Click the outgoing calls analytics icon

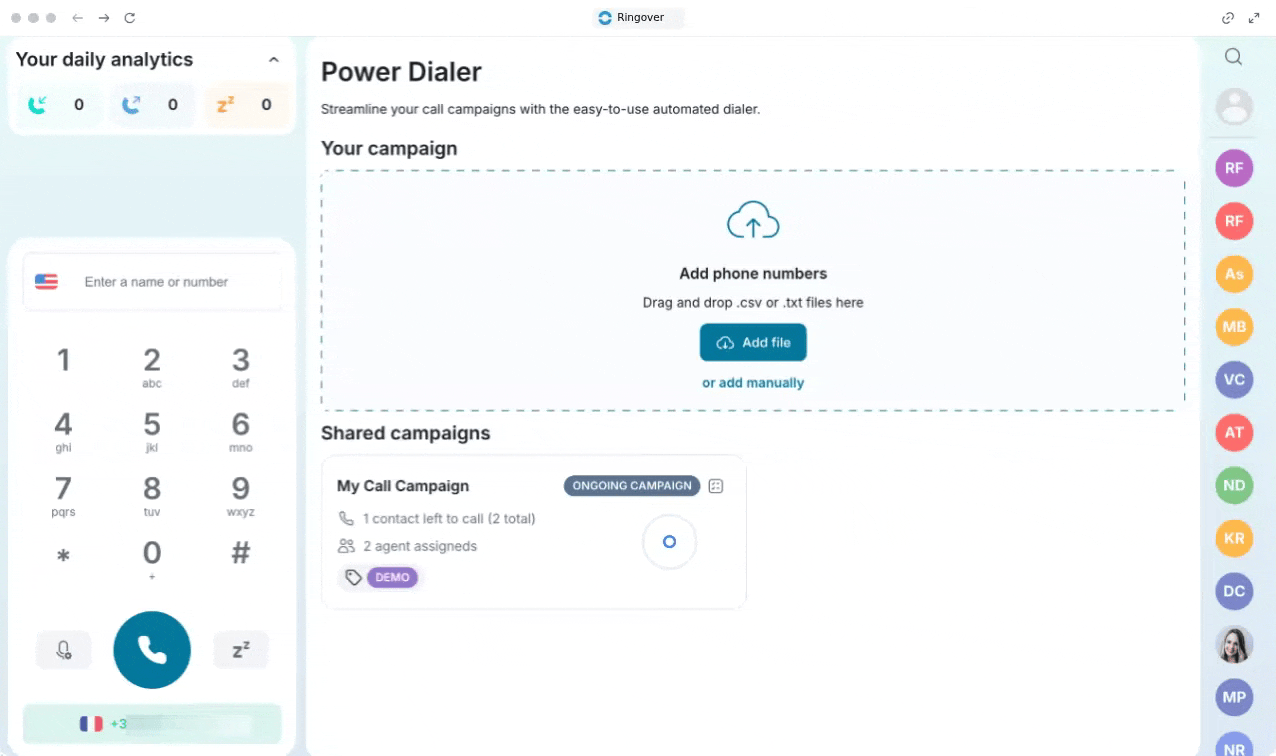click(131, 104)
